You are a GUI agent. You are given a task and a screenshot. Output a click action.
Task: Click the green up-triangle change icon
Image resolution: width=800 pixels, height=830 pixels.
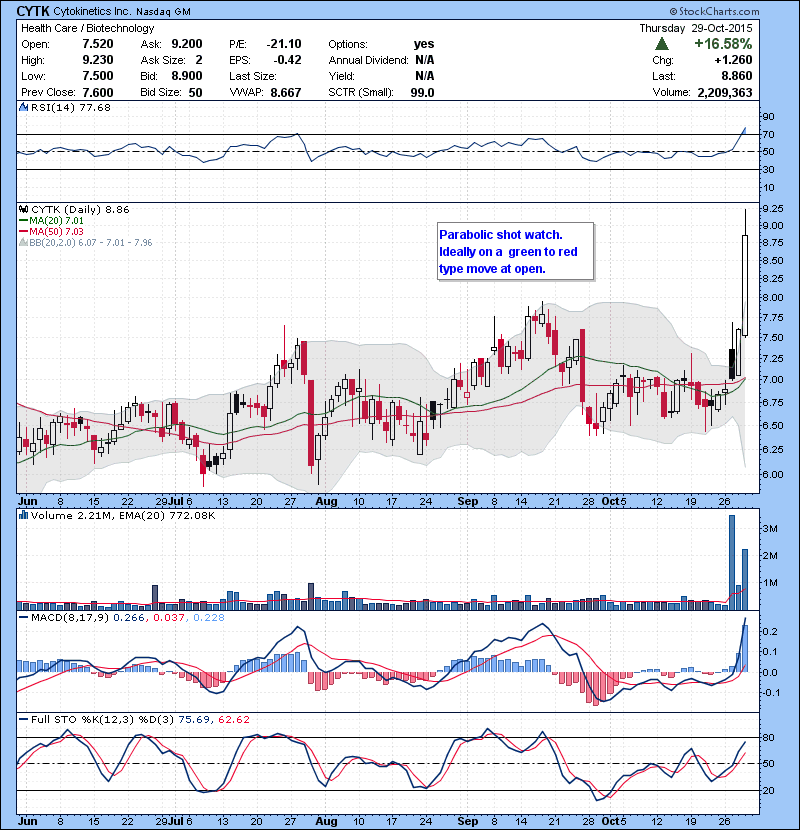[662, 44]
